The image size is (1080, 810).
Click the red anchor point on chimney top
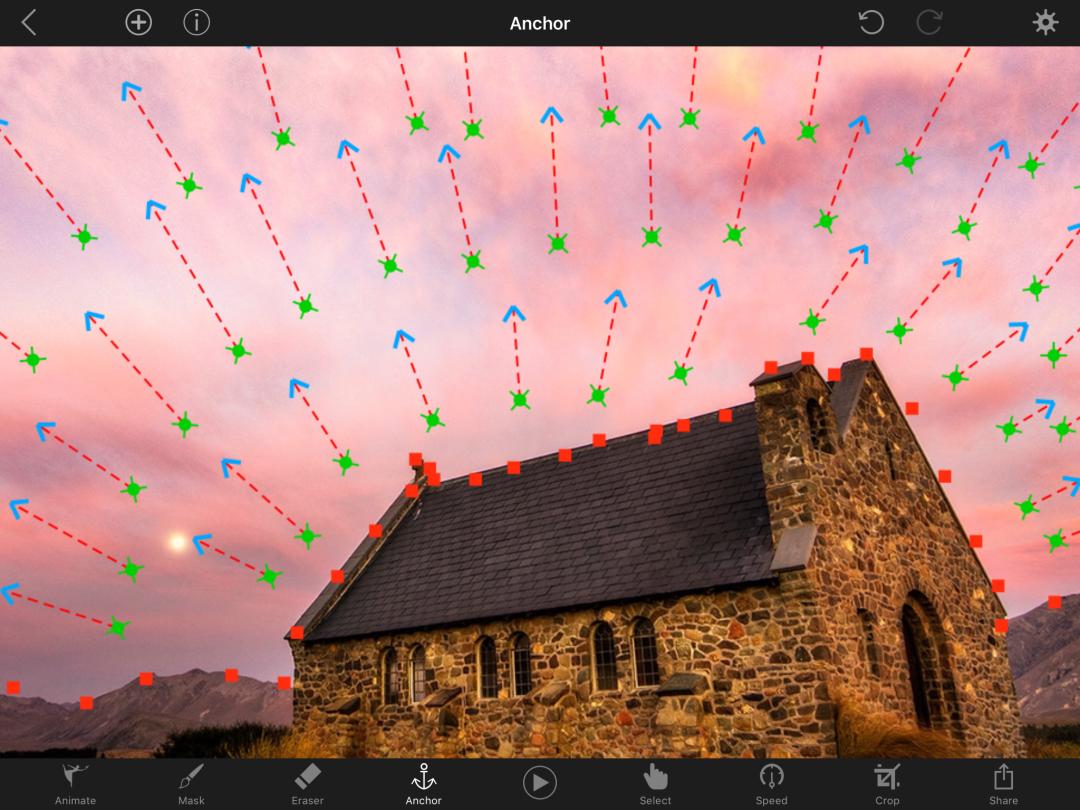807,358
